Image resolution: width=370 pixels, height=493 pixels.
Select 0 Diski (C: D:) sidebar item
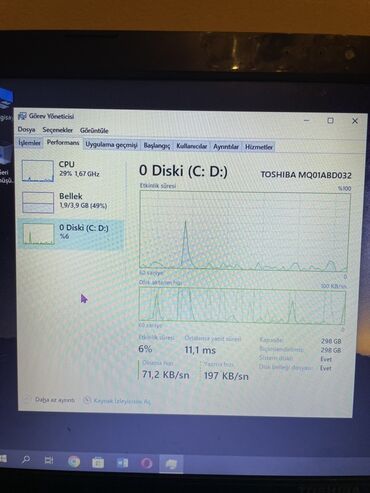point(71,234)
